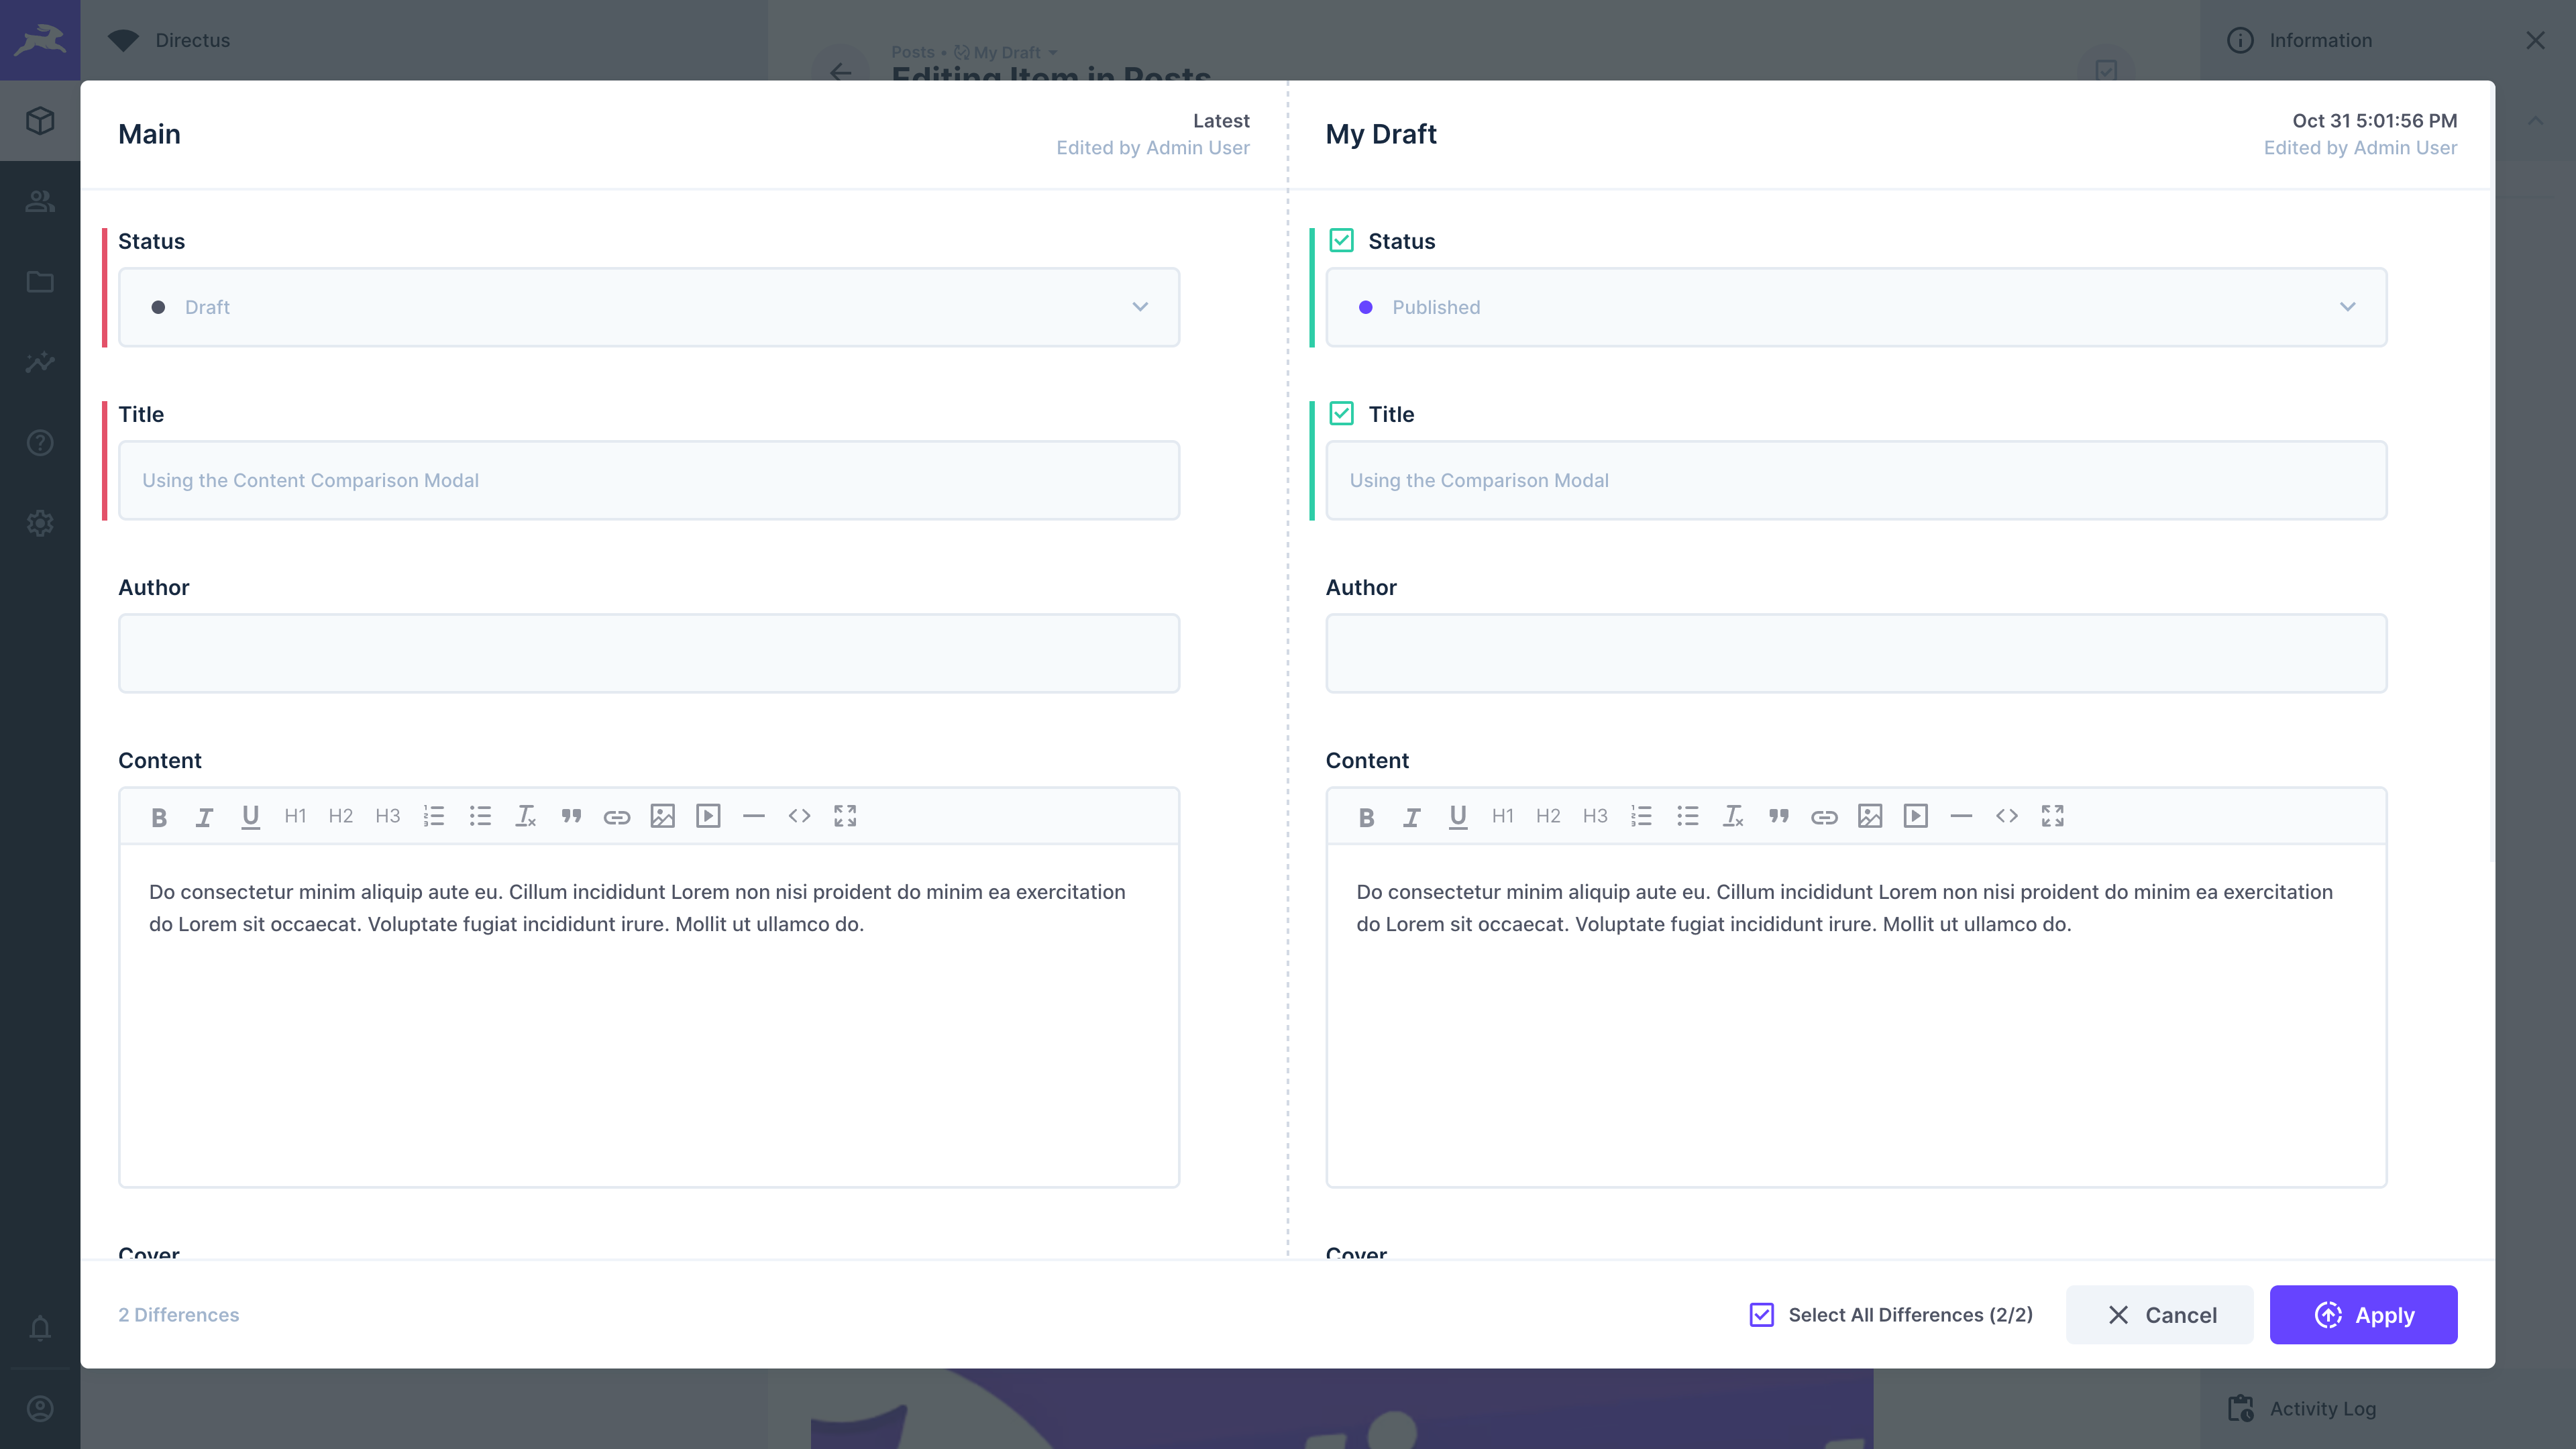Open the Information panel
The image size is (2576, 1449).
point(2320,40)
